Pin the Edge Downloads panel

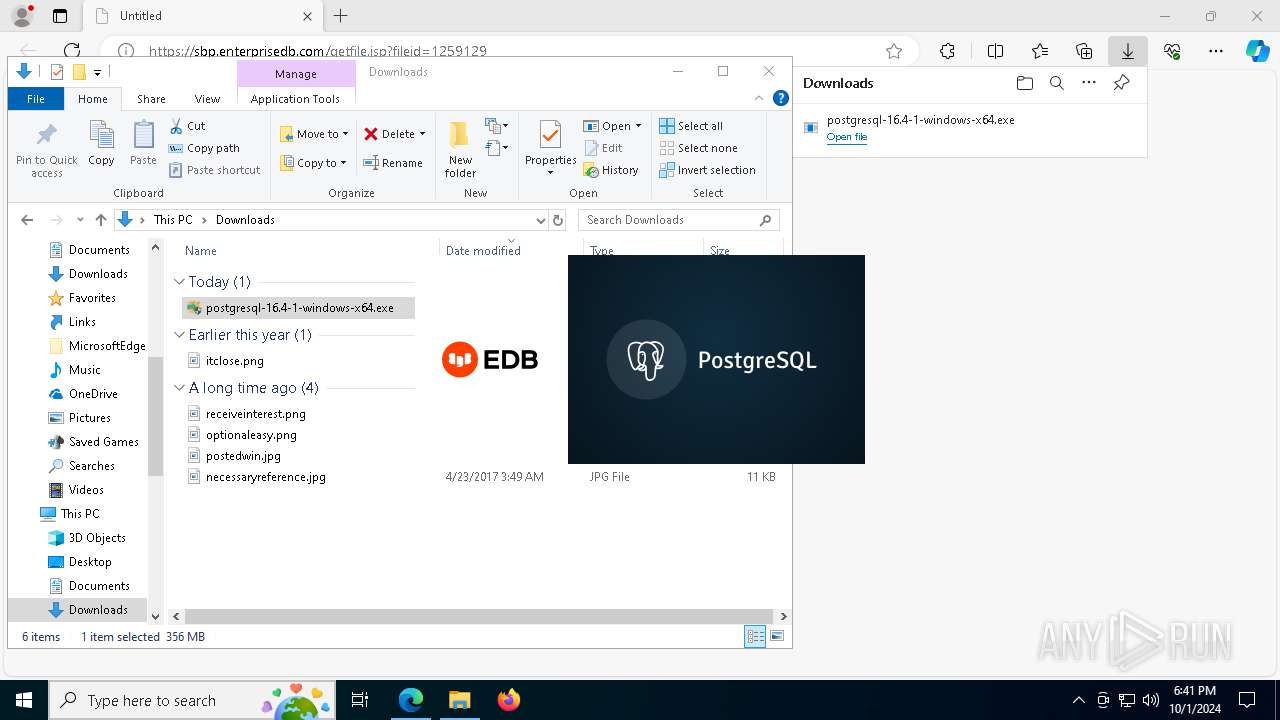tap(1121, 83)
